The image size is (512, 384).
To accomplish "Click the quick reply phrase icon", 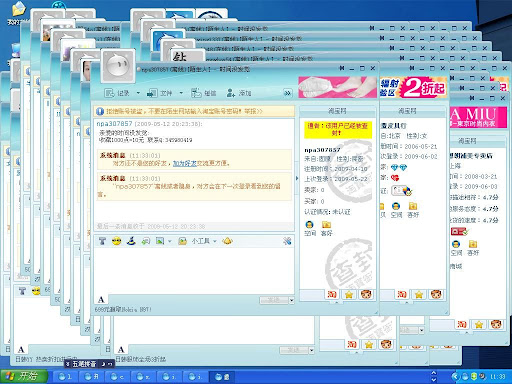I will [146, 241].
